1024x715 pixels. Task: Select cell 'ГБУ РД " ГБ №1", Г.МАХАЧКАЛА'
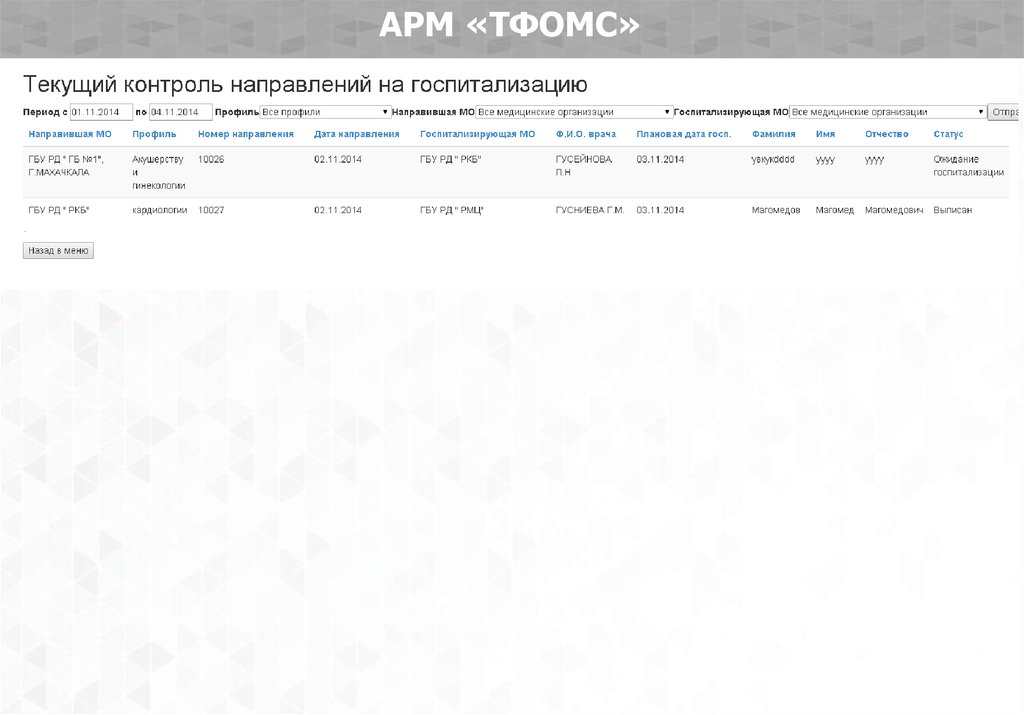tap(66, 166)
